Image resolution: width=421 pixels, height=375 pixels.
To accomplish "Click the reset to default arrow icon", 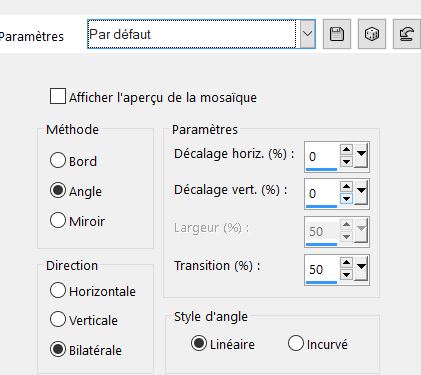I will 407,34.
